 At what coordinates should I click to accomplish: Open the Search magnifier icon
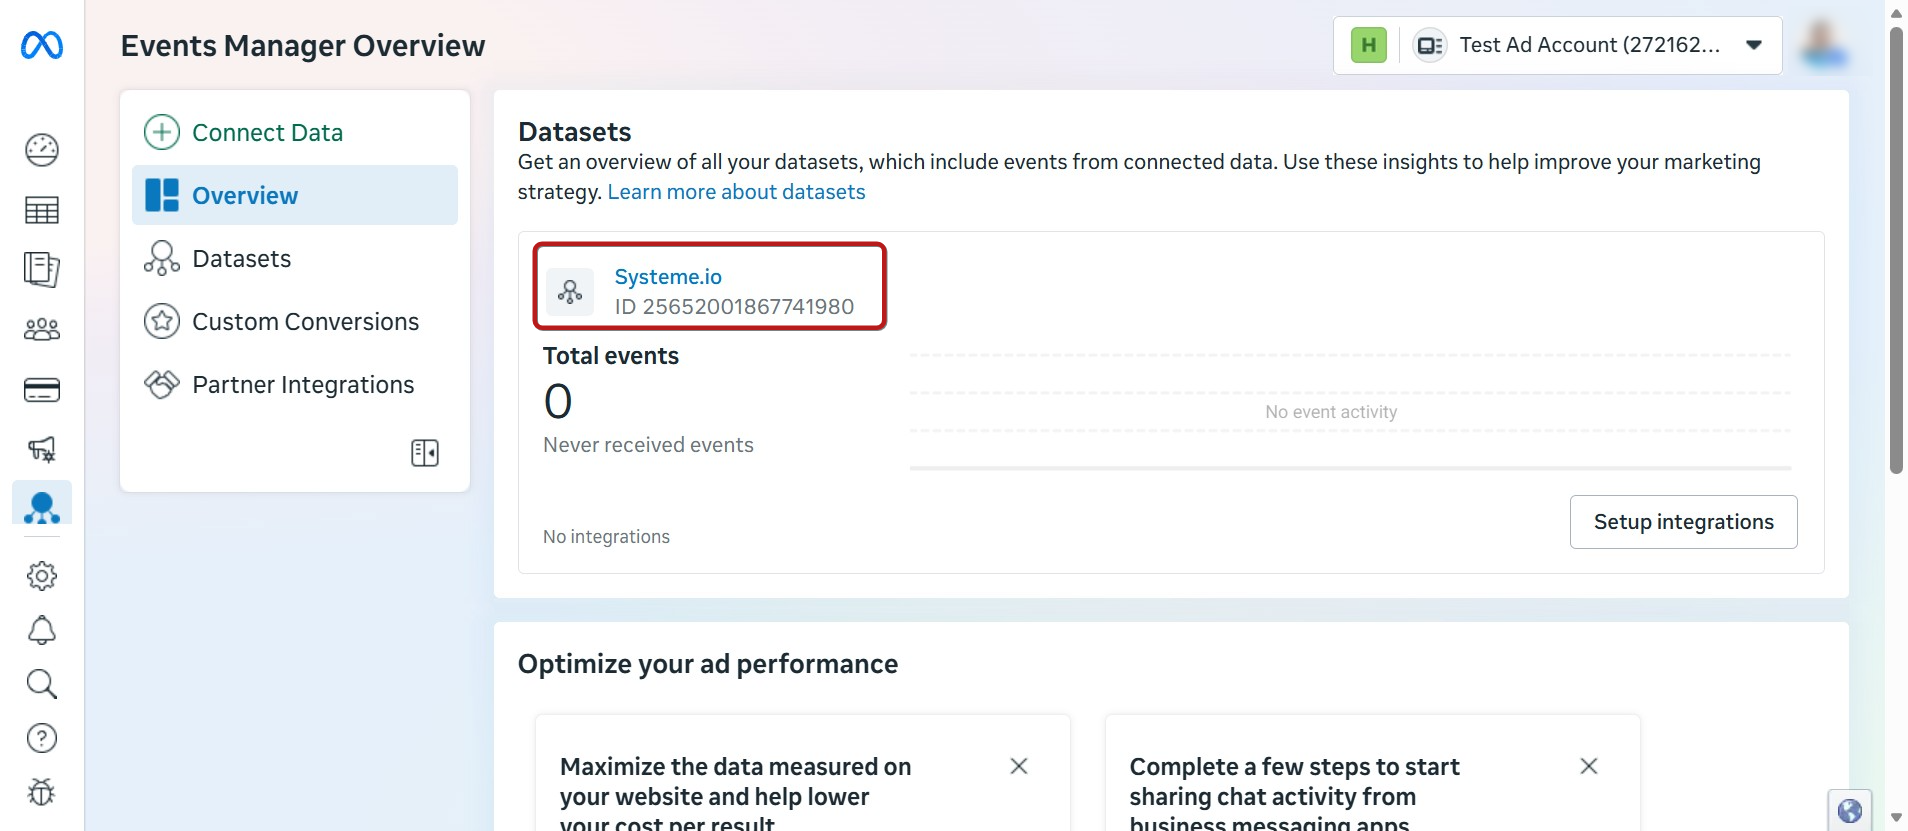point(42,684)
